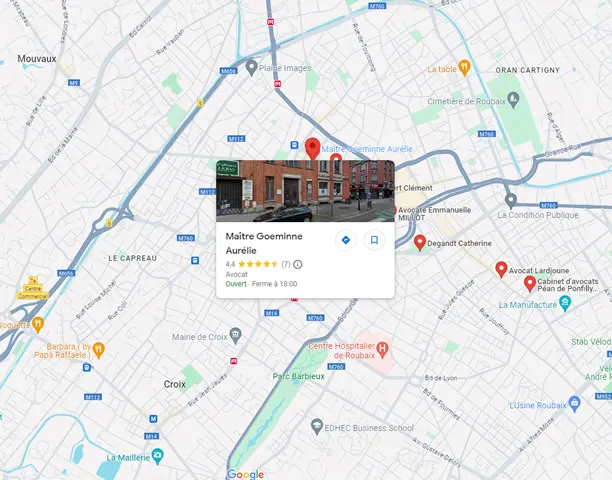Viewport: 612px width, 480px height.
Task: Click the metro M icon near Croix
Action: (x=153, y=419)
